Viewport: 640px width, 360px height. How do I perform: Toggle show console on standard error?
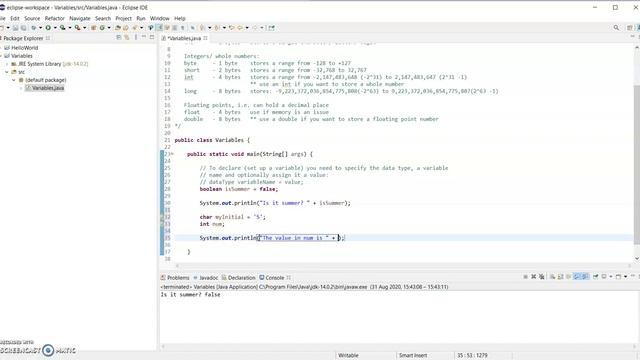coord(585,277)
